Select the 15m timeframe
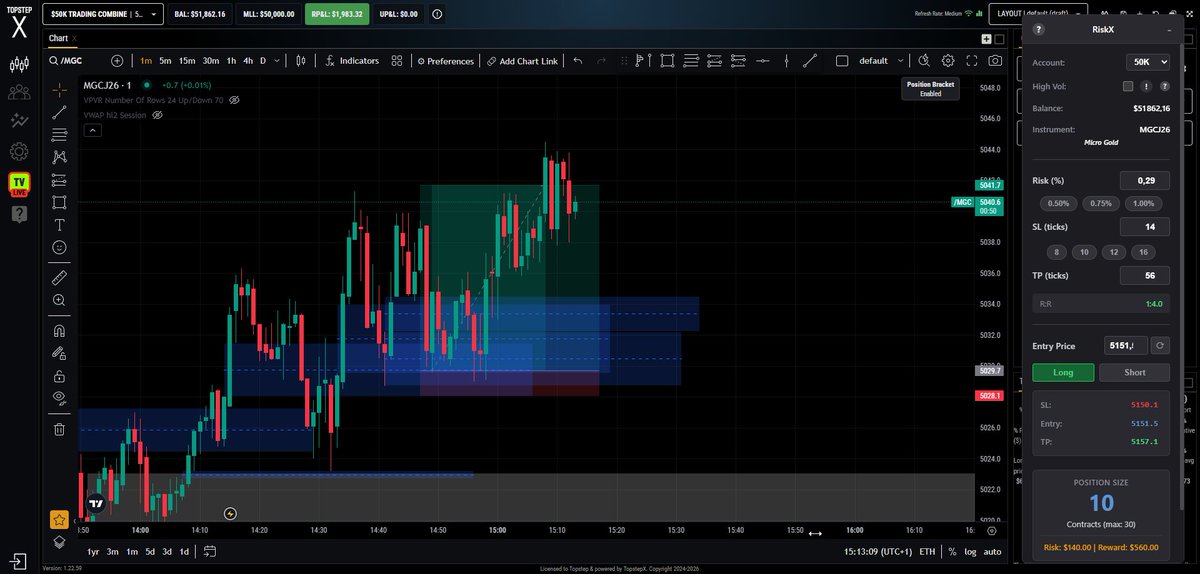This screenshot has height=574, width=1200. tap(187, 61)
